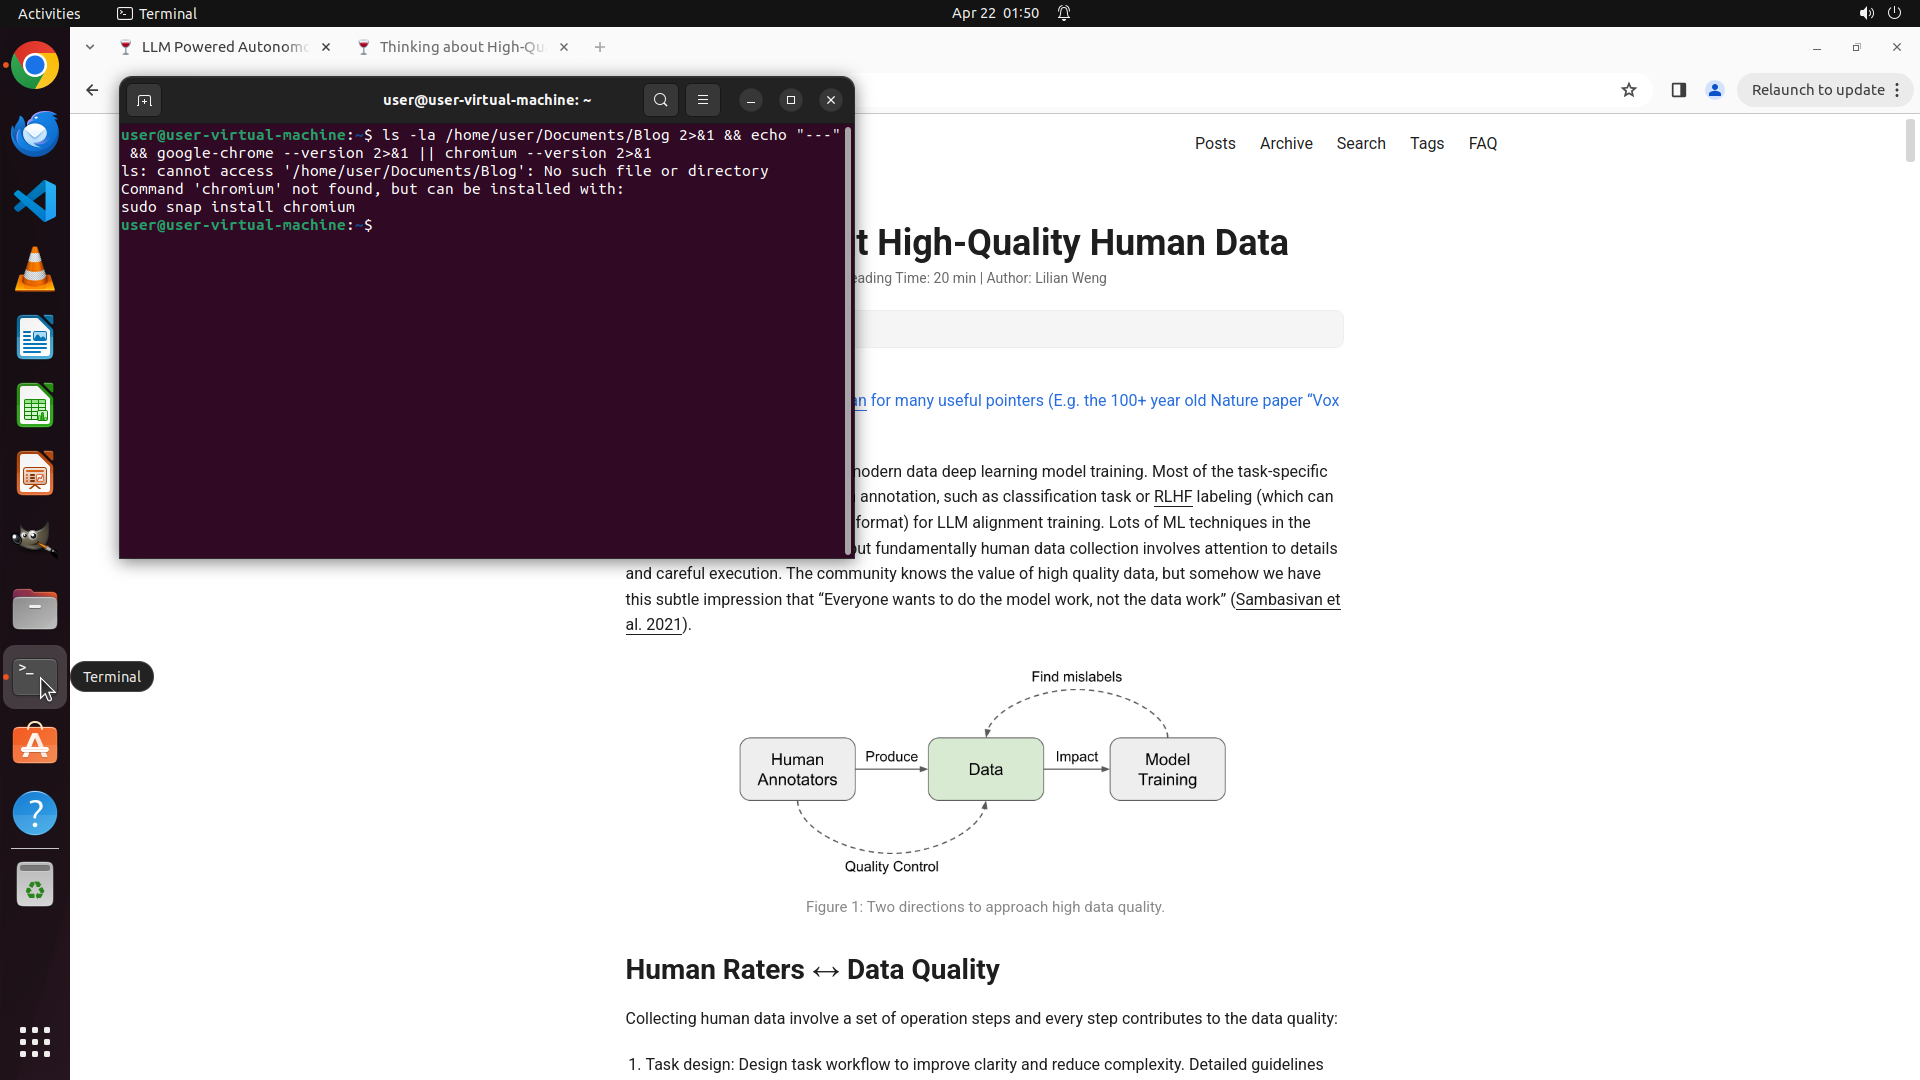Screen dimensions: 1920x1080
Task: Launch Visual Studio Code from dock
Action: click(35, 201)
